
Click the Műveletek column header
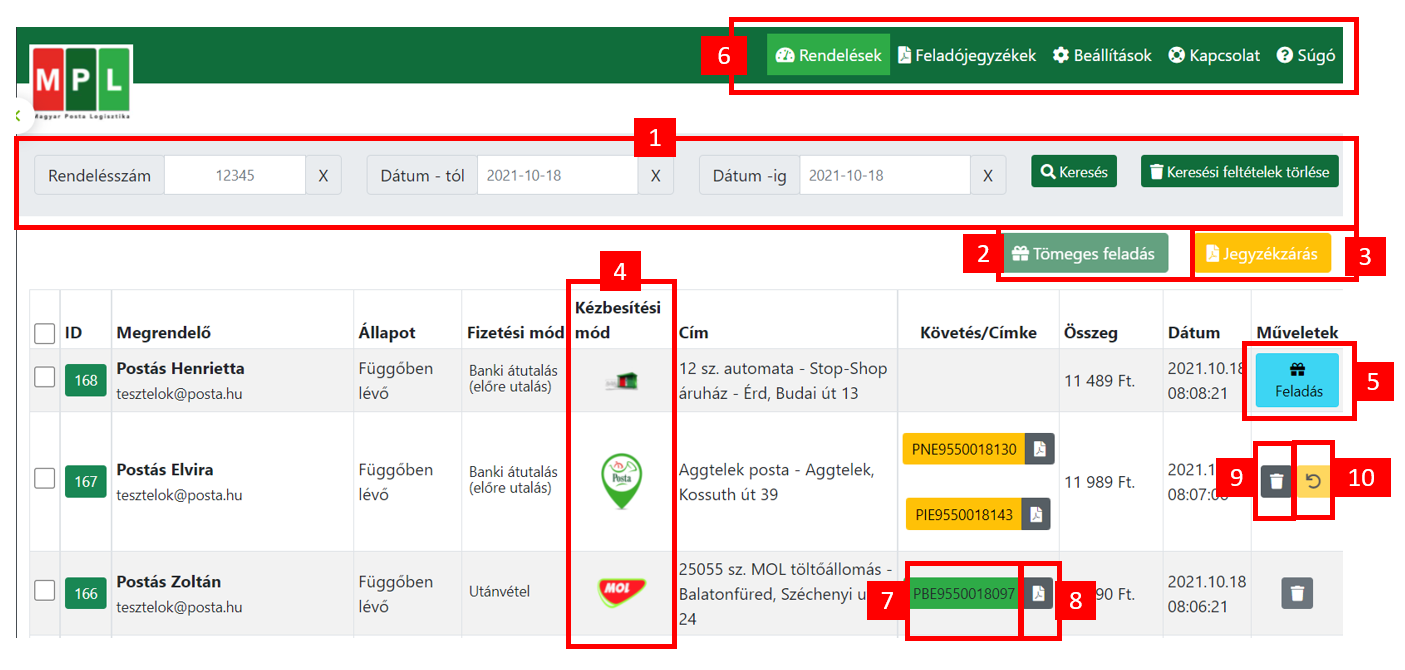(x=1297, y=333)
